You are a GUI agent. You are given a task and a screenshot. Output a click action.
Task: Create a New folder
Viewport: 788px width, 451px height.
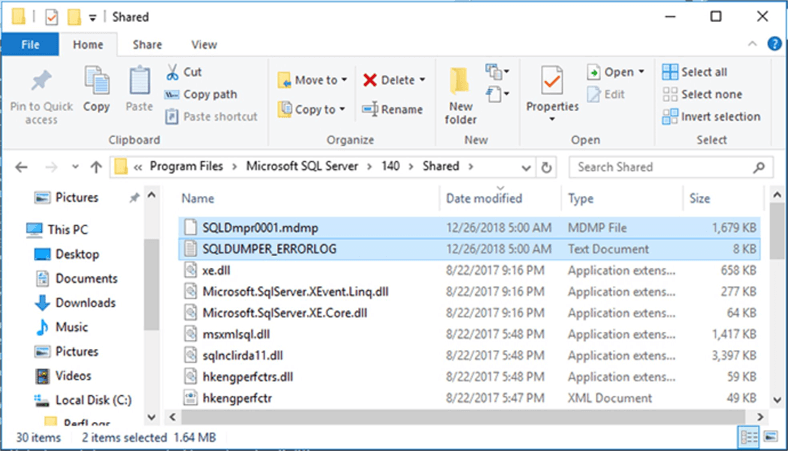coord(460,96)
